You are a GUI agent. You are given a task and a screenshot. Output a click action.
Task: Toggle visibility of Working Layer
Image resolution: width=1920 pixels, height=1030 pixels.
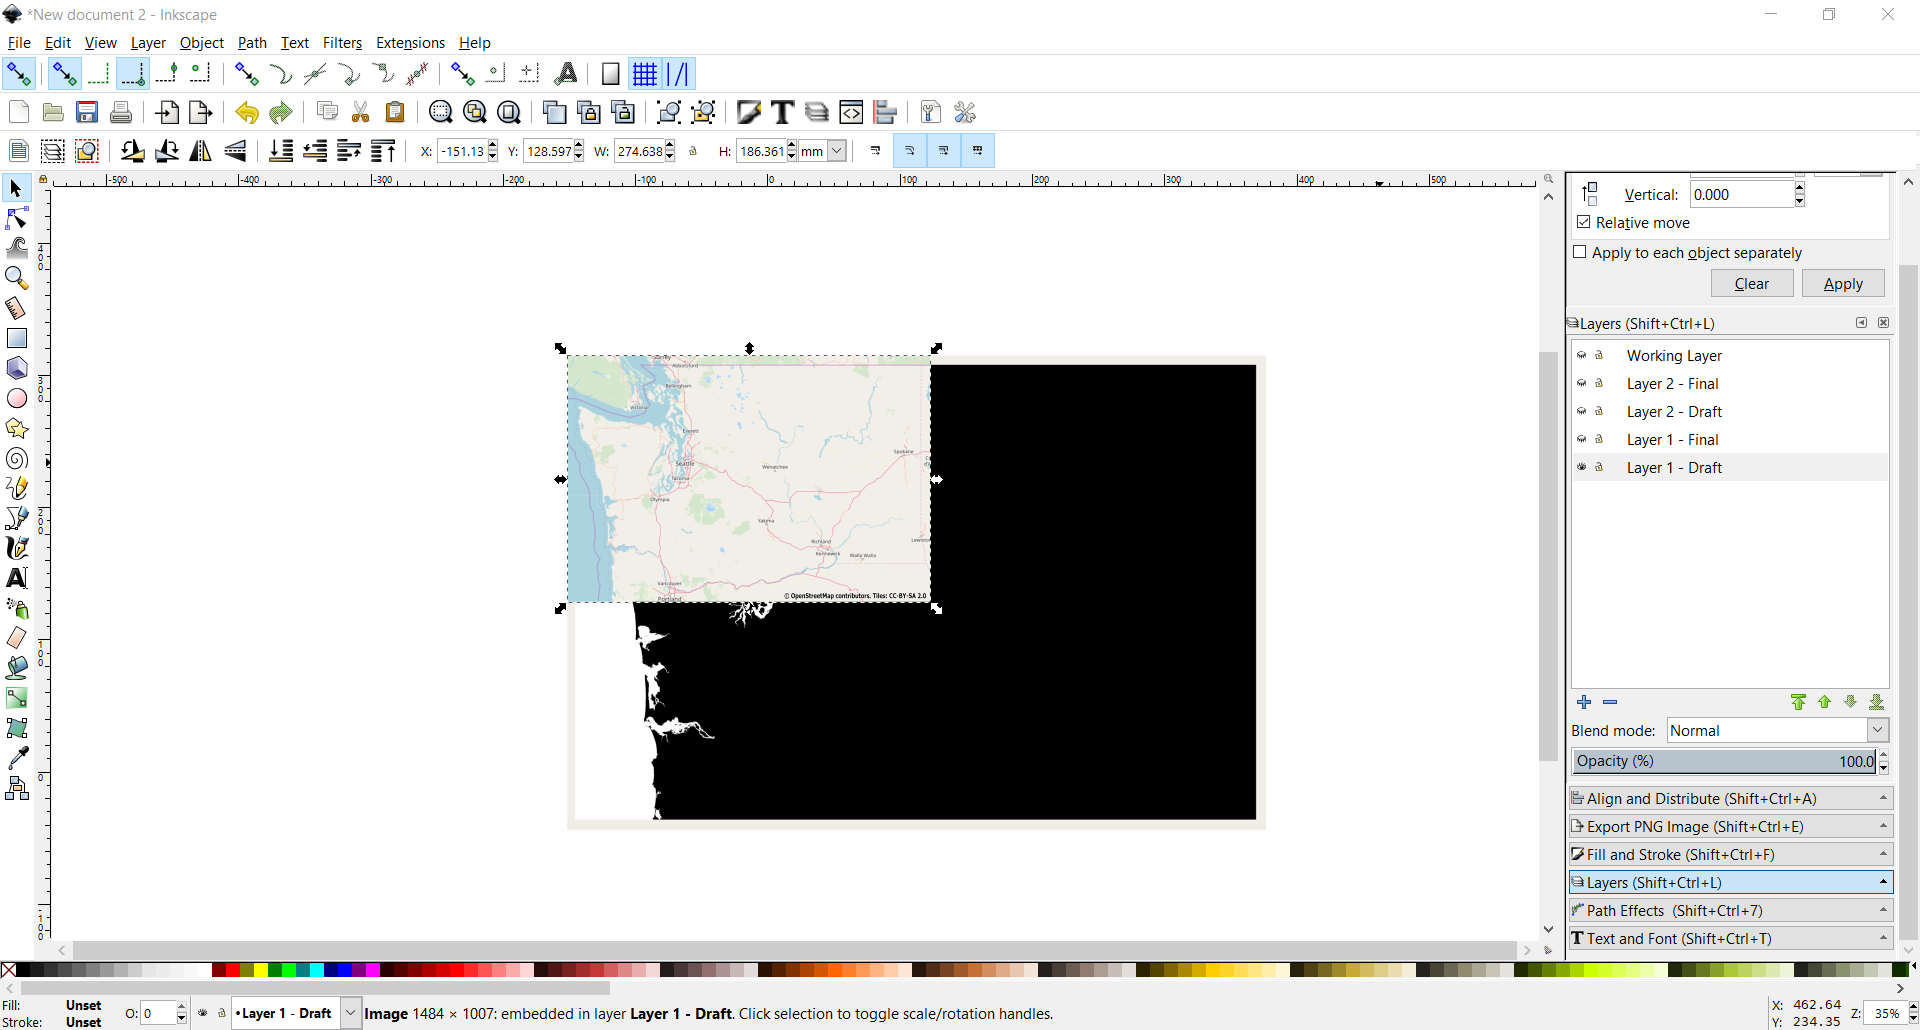coord(1582,355)
